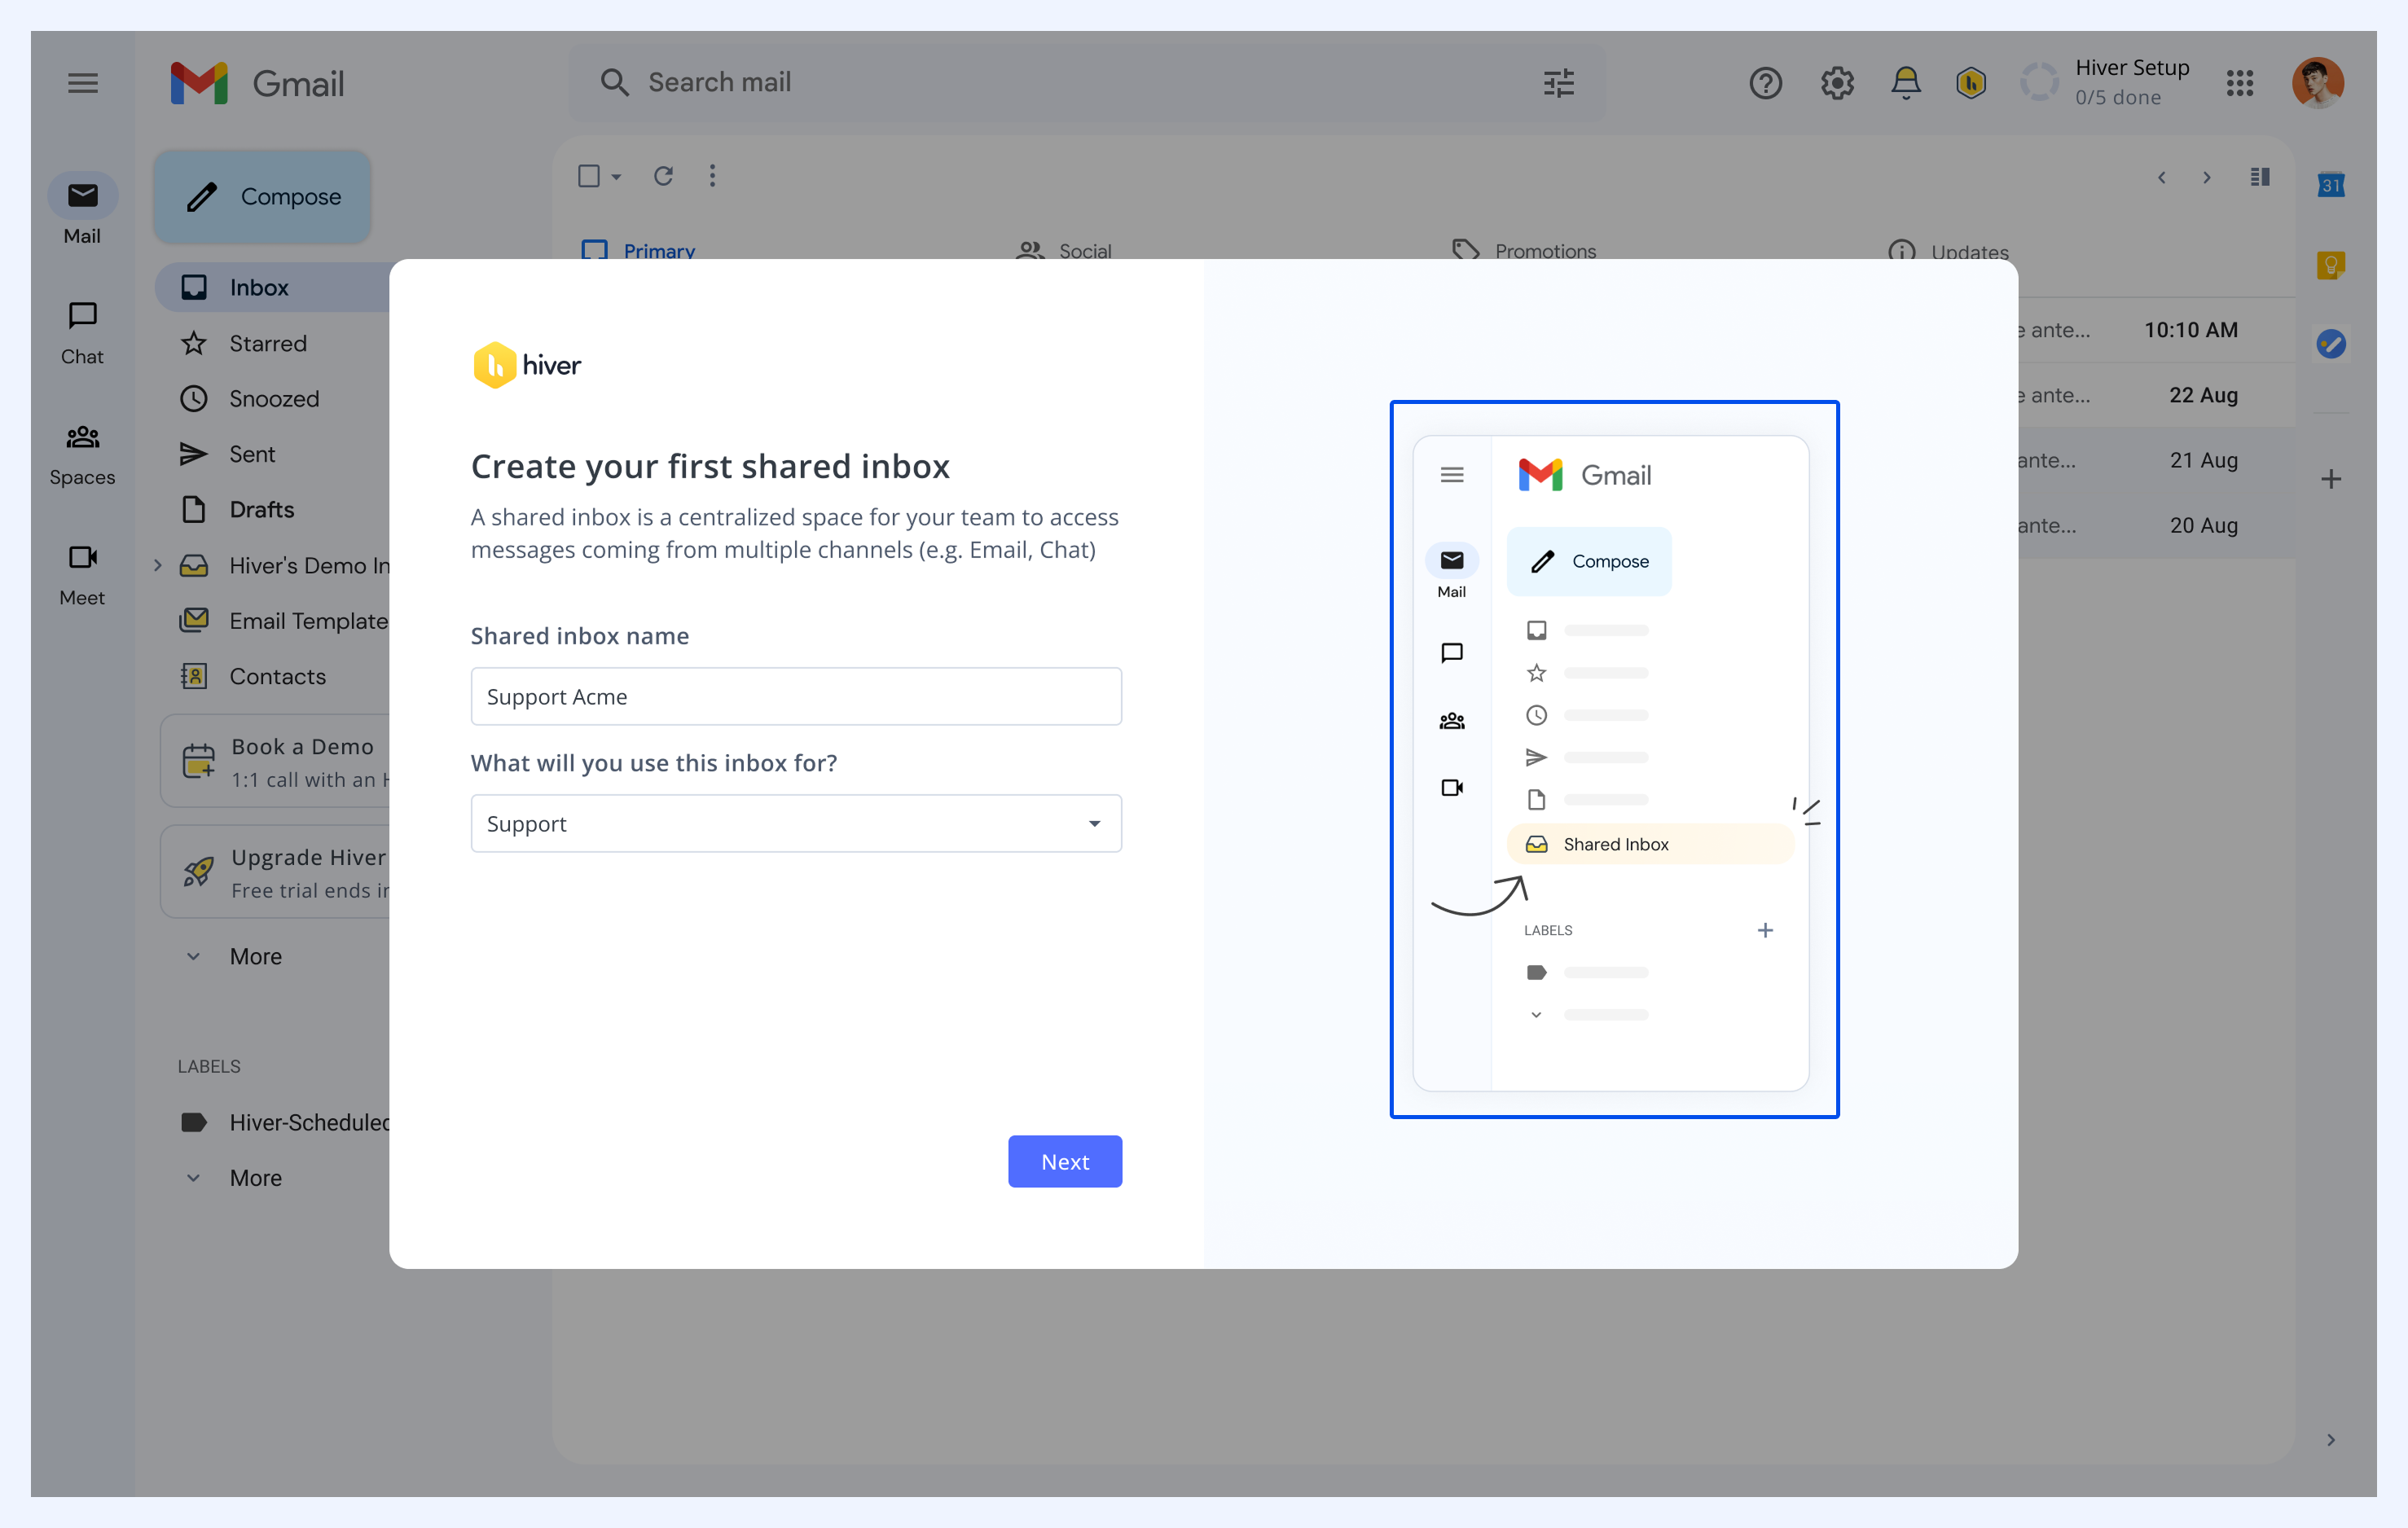
Task: Click the Next button
Action: [x=1065, y=1161]
